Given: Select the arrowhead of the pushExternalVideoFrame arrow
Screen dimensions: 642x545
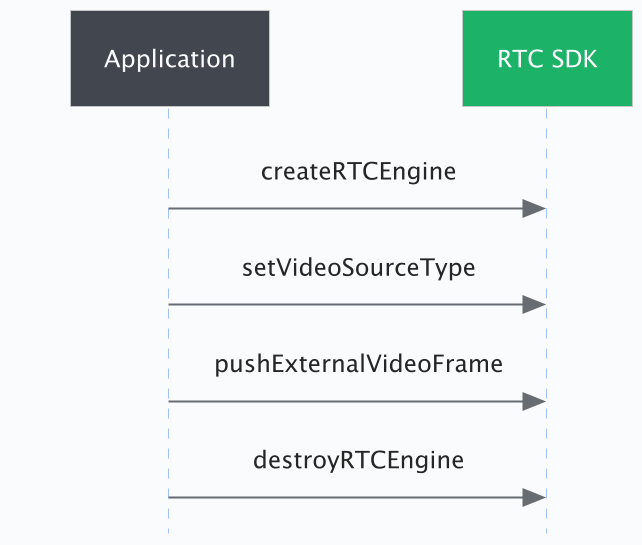Looking at the screenshot, I should point(534,401).
